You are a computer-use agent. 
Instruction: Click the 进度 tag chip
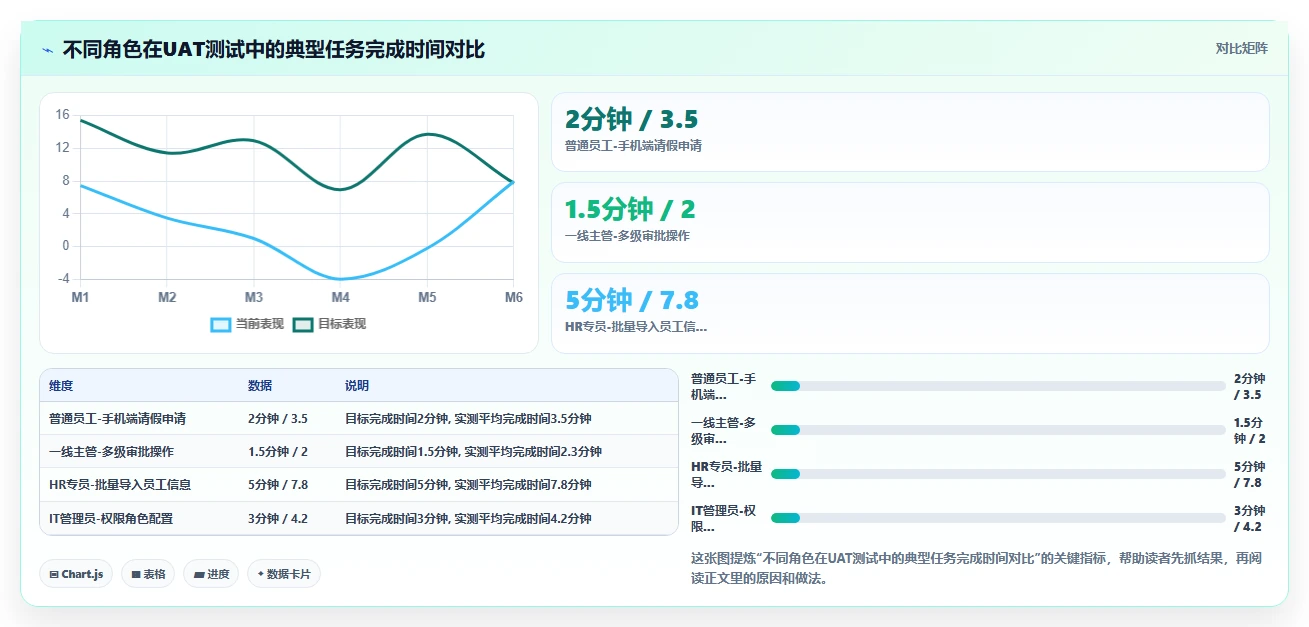211,574
